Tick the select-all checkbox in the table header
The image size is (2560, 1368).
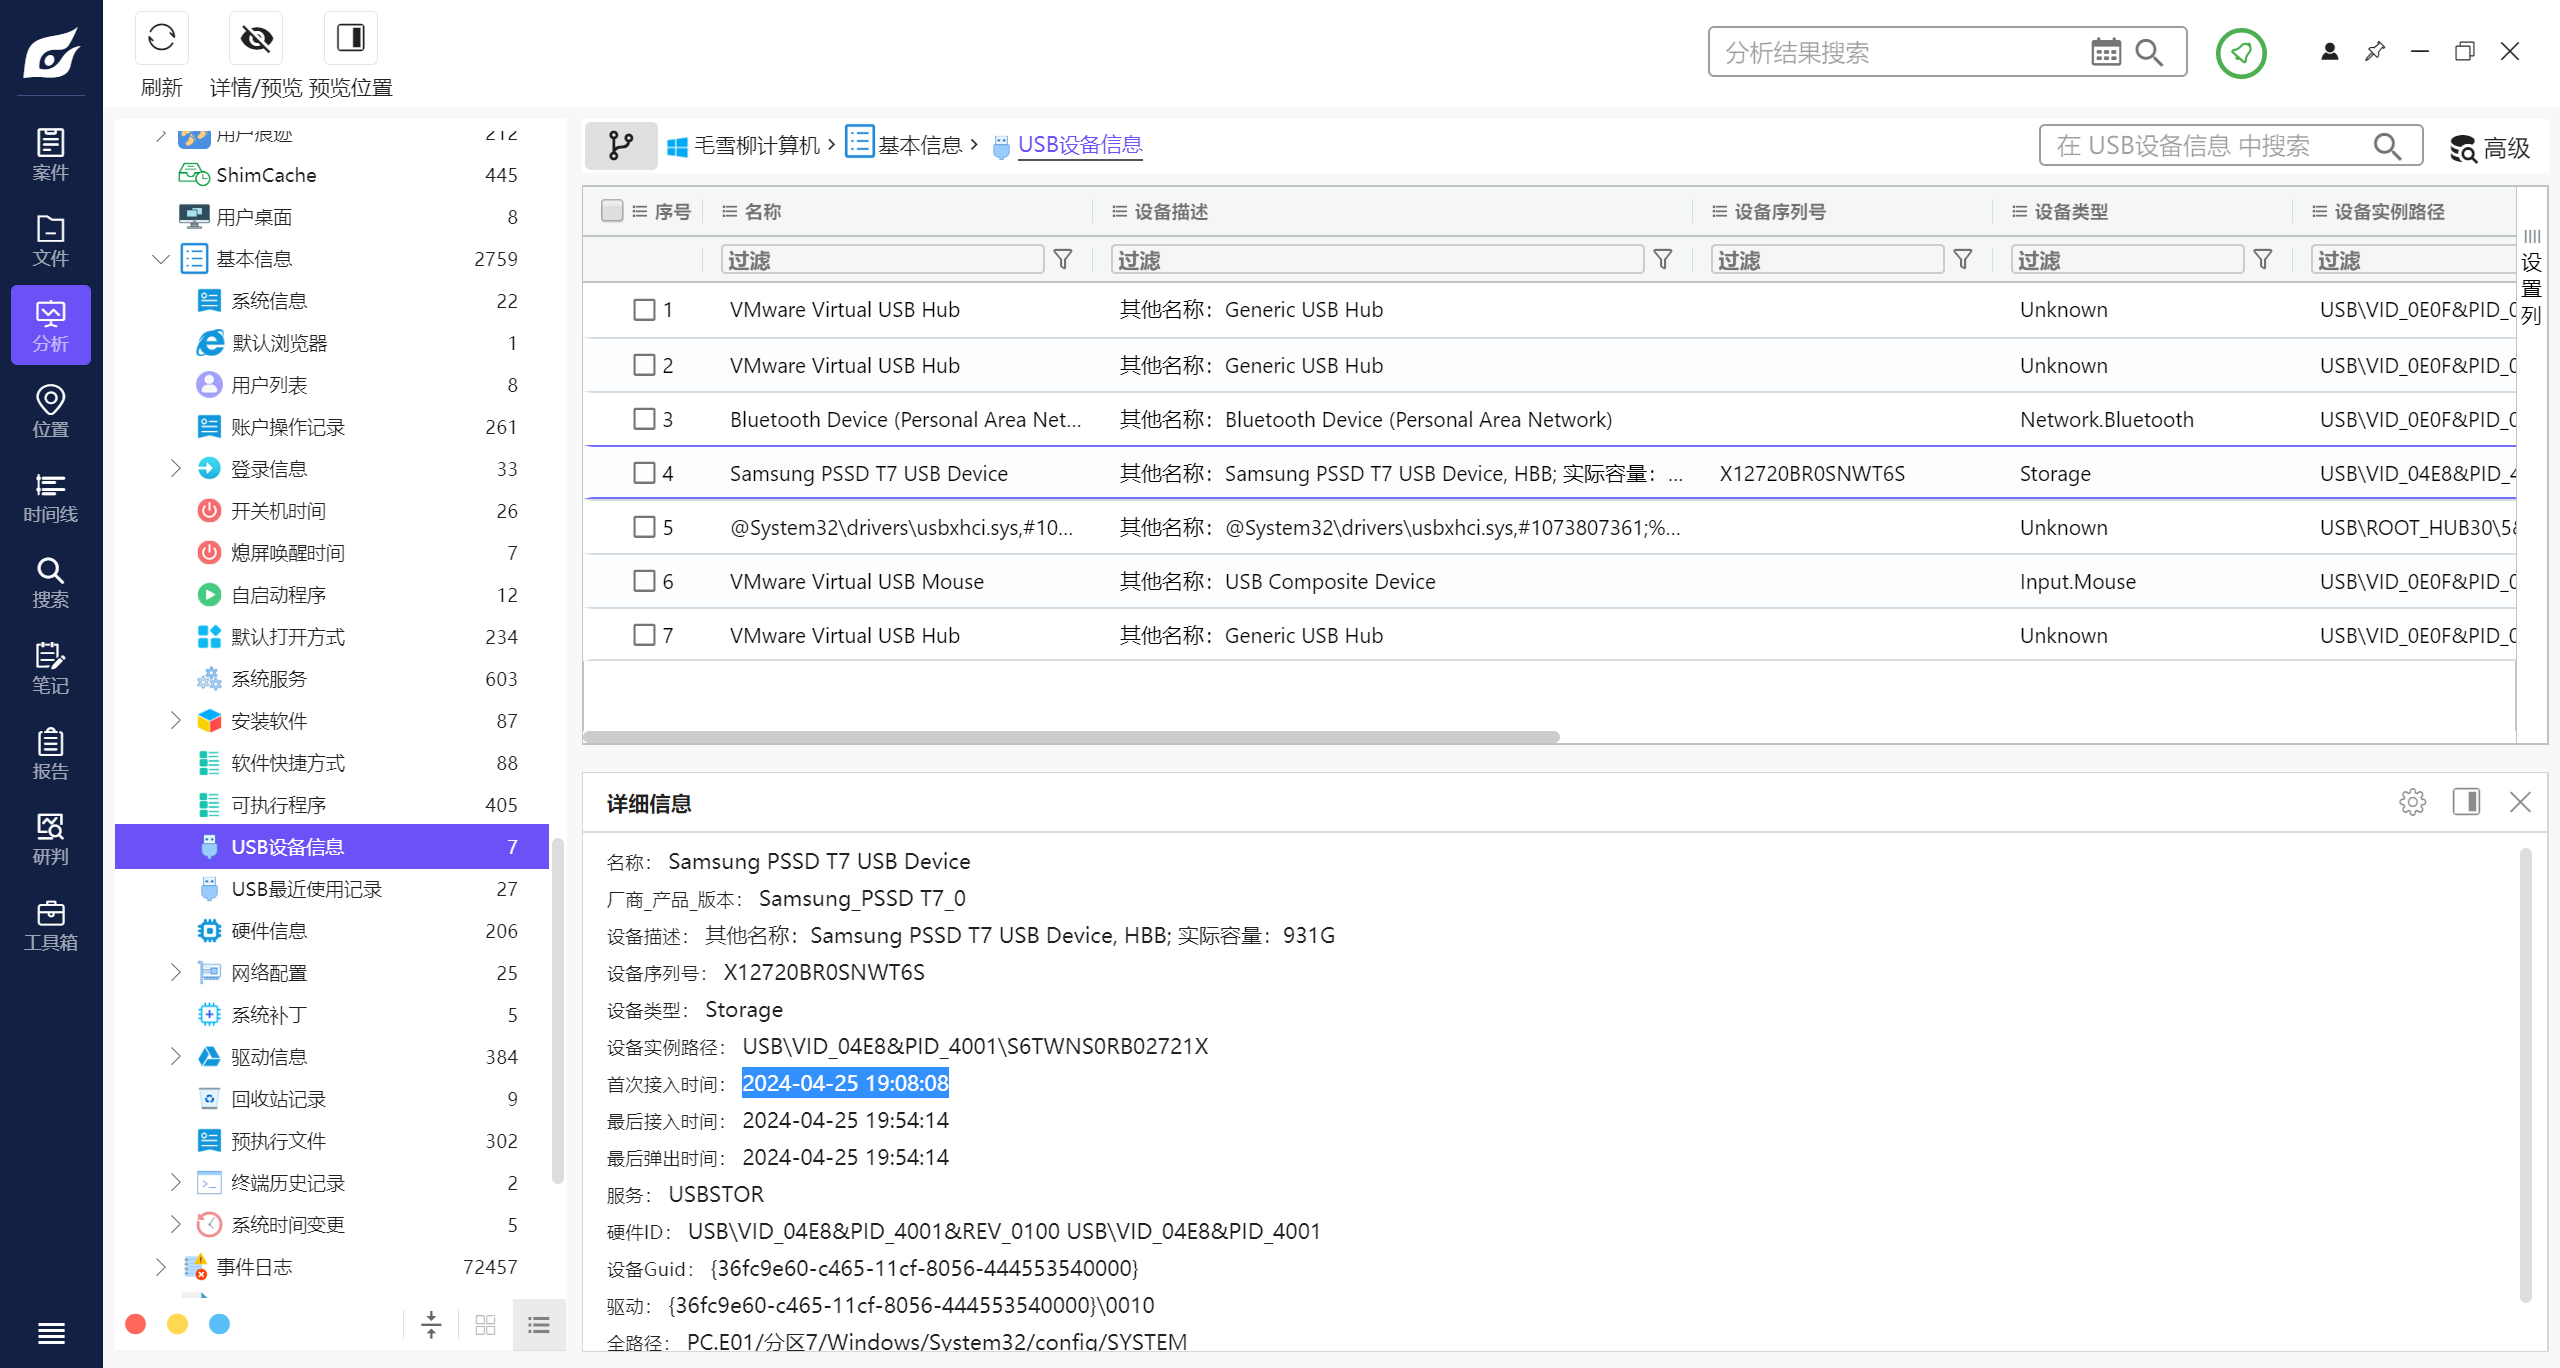(x=612, y=211)
